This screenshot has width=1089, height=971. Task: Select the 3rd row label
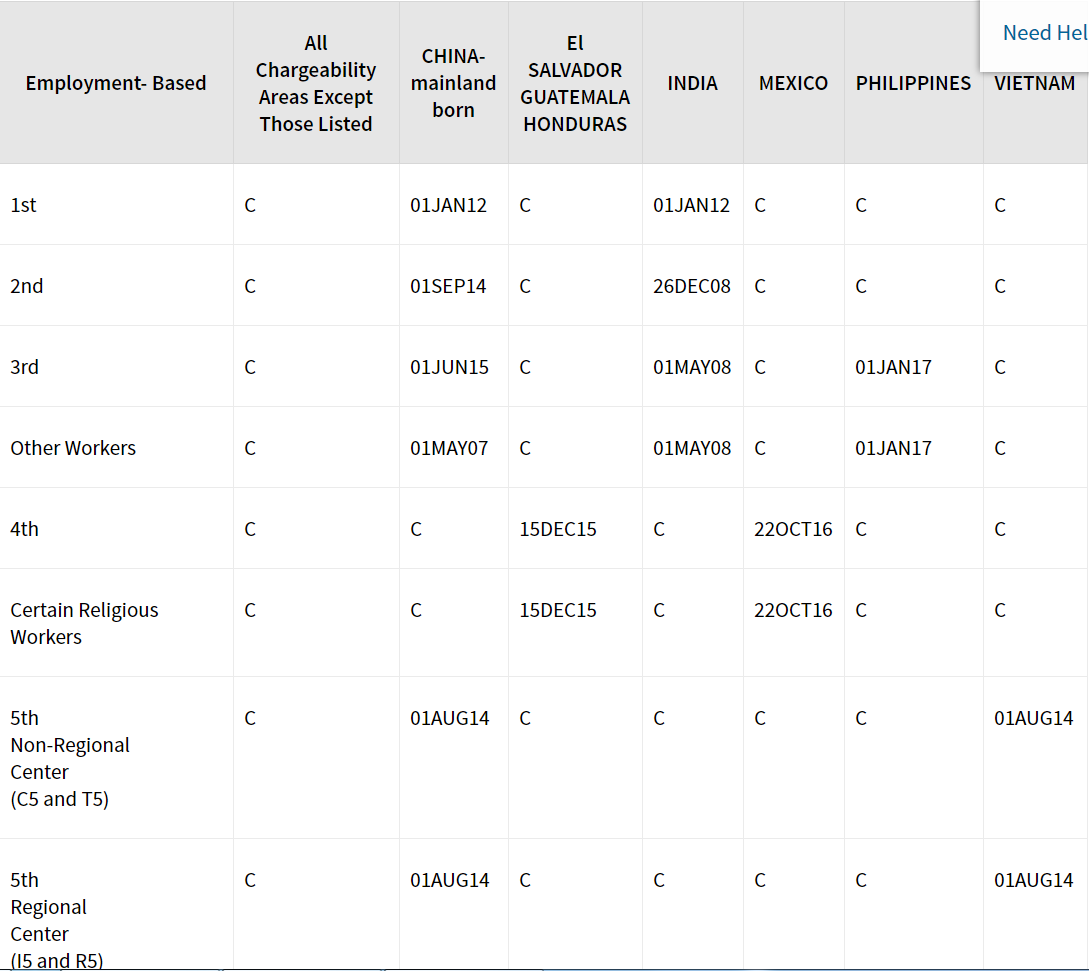point(24,367)
